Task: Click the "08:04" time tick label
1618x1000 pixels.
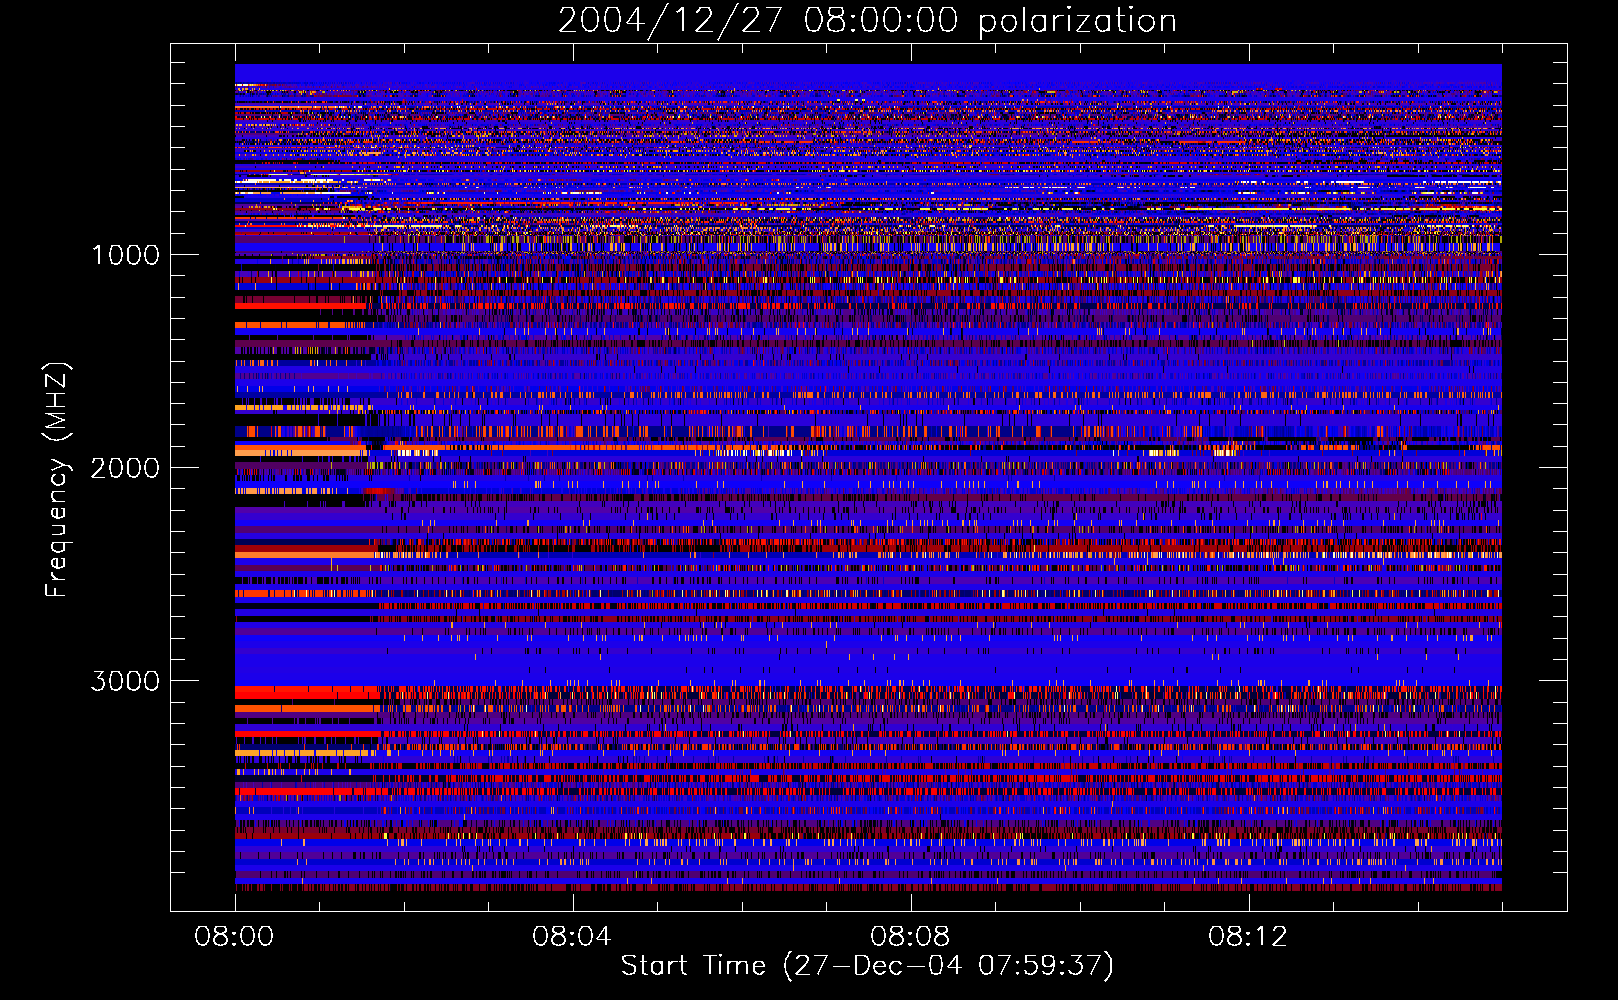Action: click(572, 937)
